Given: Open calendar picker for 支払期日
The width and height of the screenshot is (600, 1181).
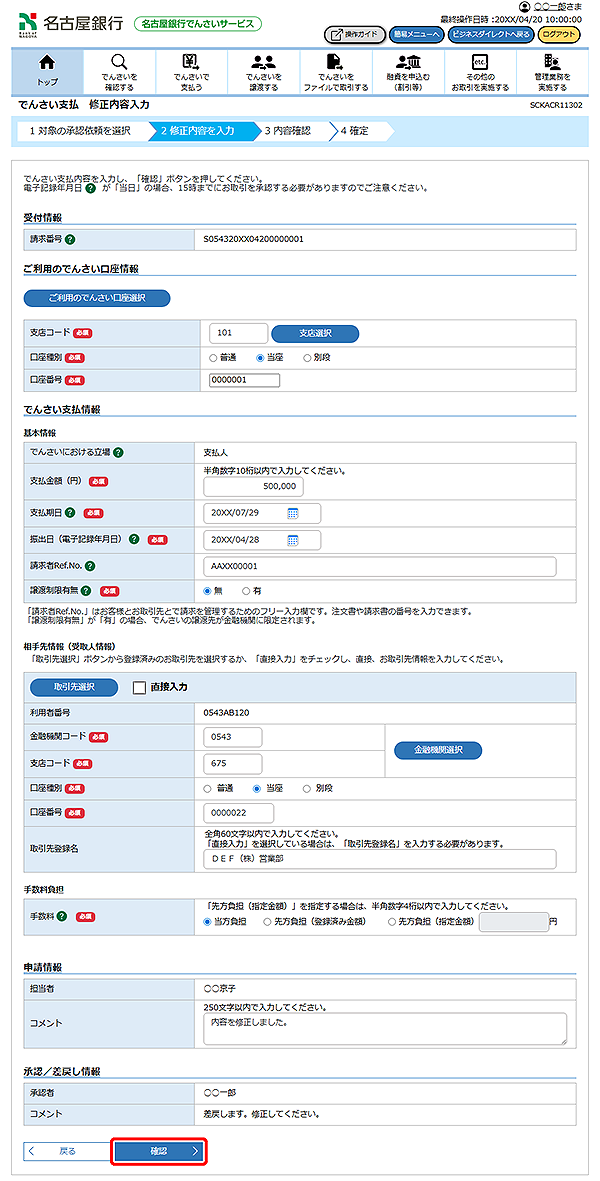Looking at the screenshot, I should pyautogui.click(x=293, y=513).
